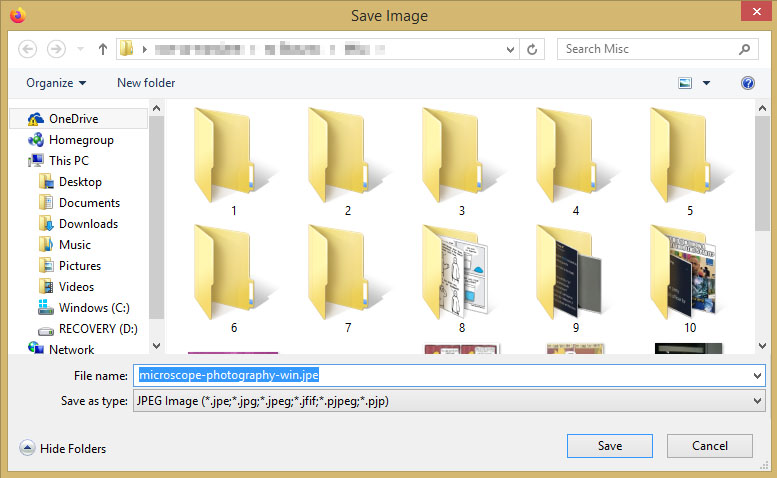Click the change view icon

pos(686,83)
